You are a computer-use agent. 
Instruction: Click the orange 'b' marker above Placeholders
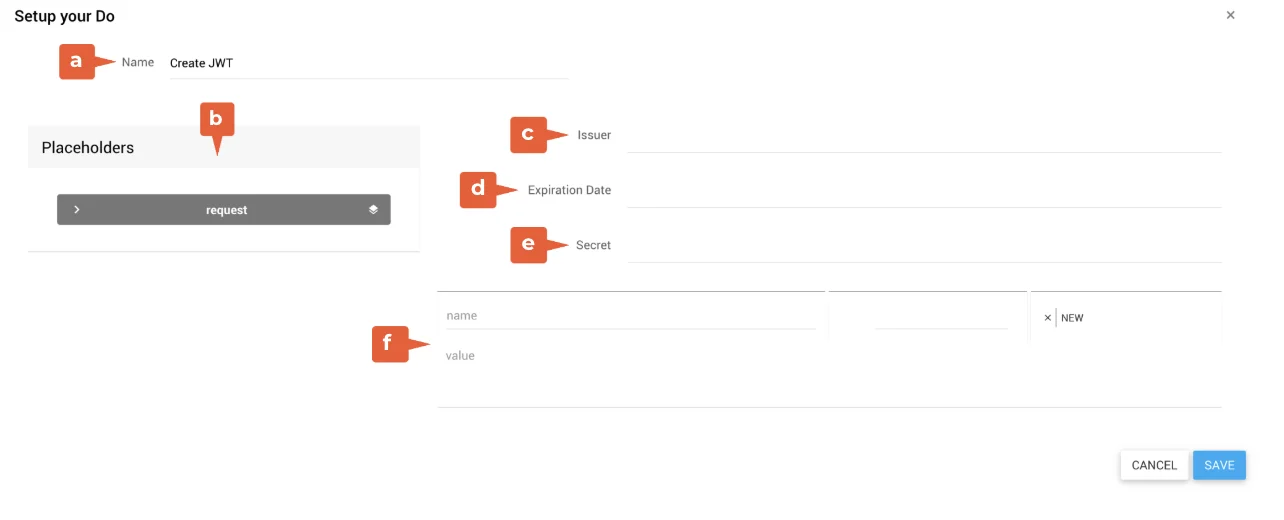tap(217, 121)
